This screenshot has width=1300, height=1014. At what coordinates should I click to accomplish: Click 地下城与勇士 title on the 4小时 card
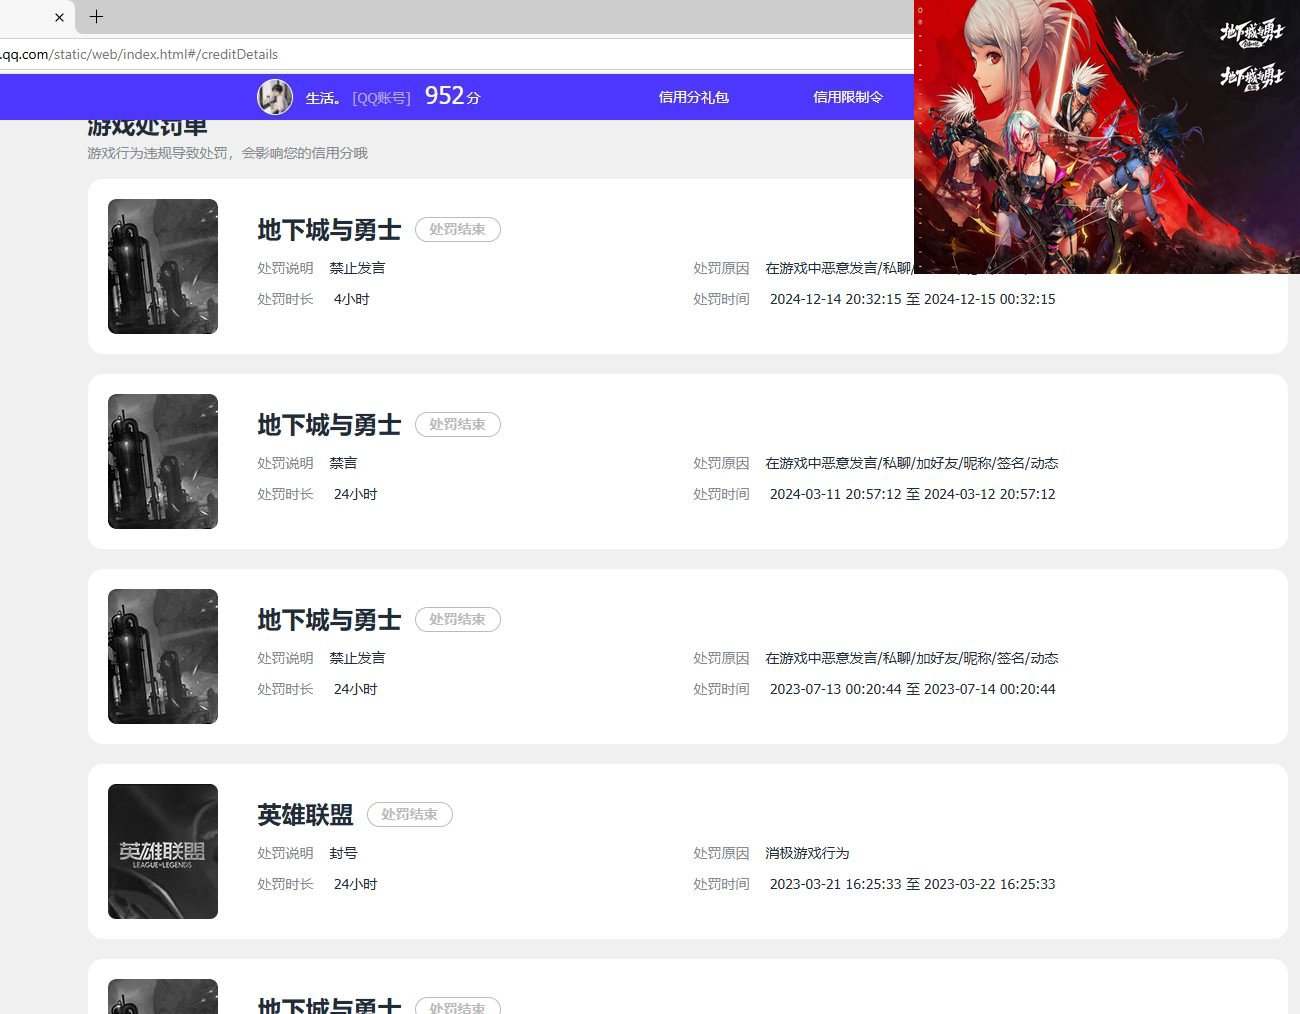[329, 230]
